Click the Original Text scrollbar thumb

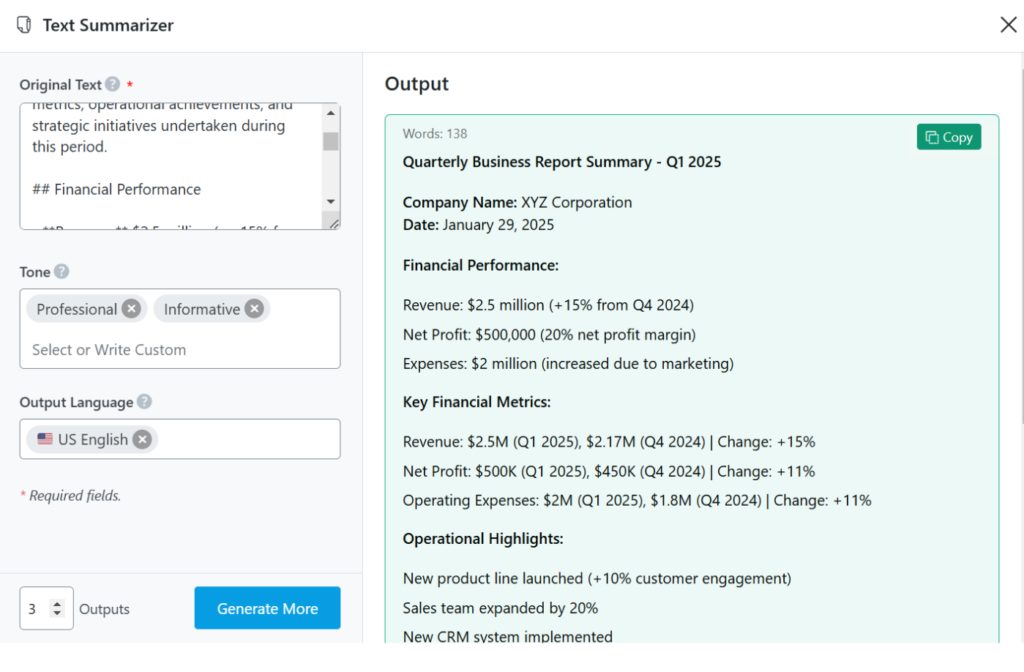(330, 141)
